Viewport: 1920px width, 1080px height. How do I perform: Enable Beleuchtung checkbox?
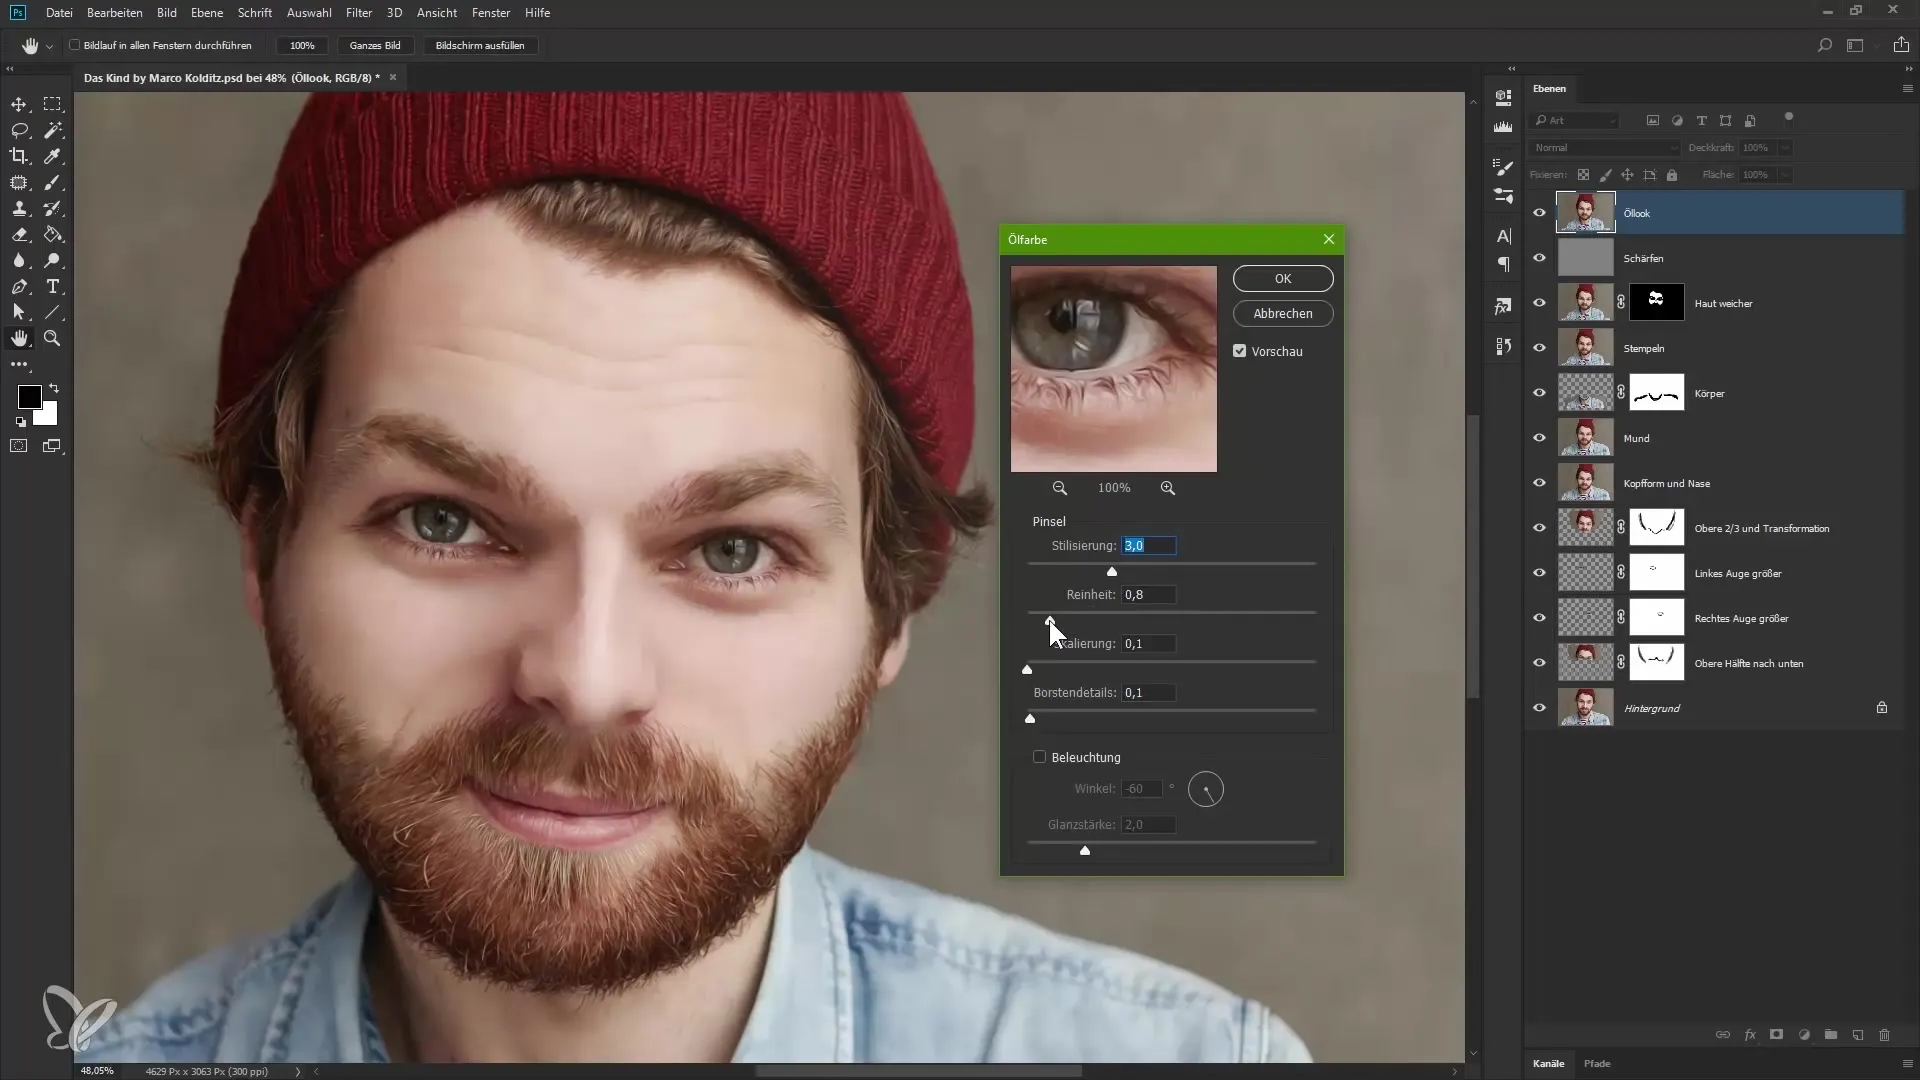[1040, 757]
